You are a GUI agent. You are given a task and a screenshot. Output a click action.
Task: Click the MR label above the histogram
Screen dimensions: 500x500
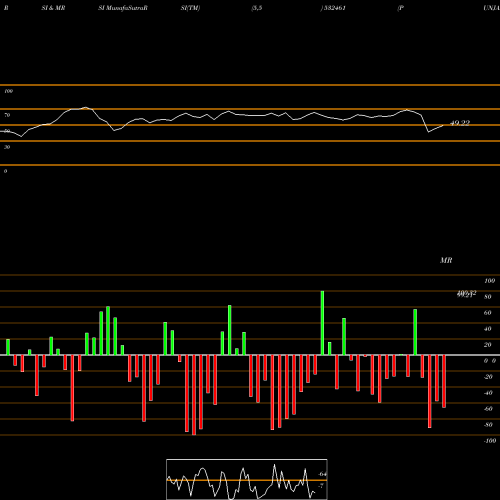[446, 260]
